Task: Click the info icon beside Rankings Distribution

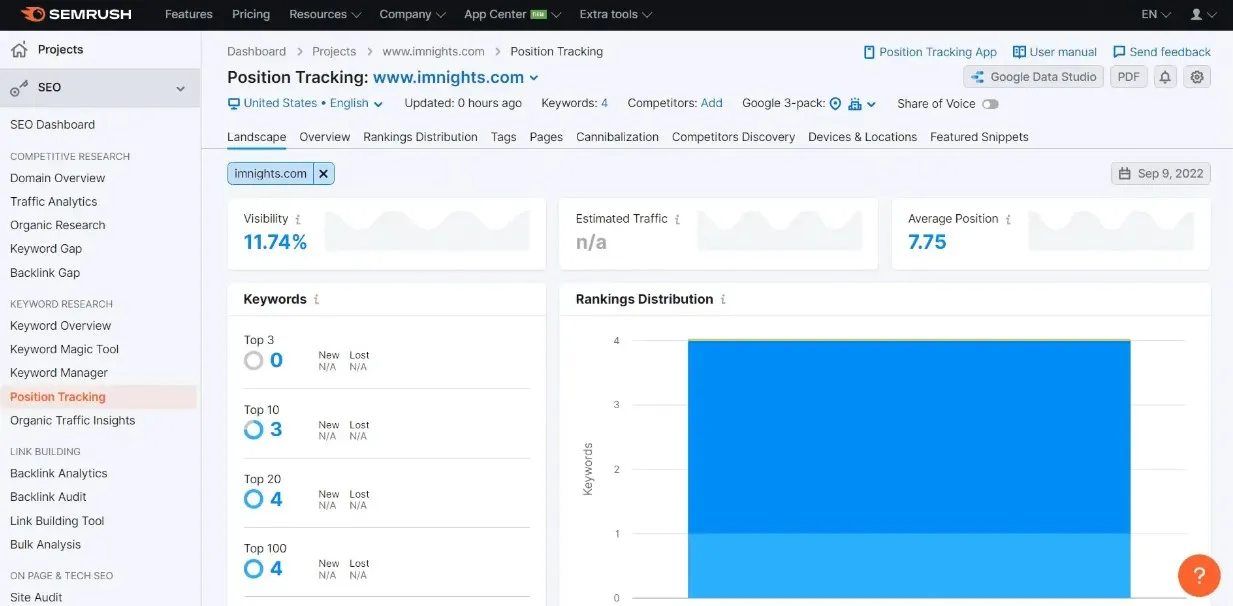Action: 723,299
